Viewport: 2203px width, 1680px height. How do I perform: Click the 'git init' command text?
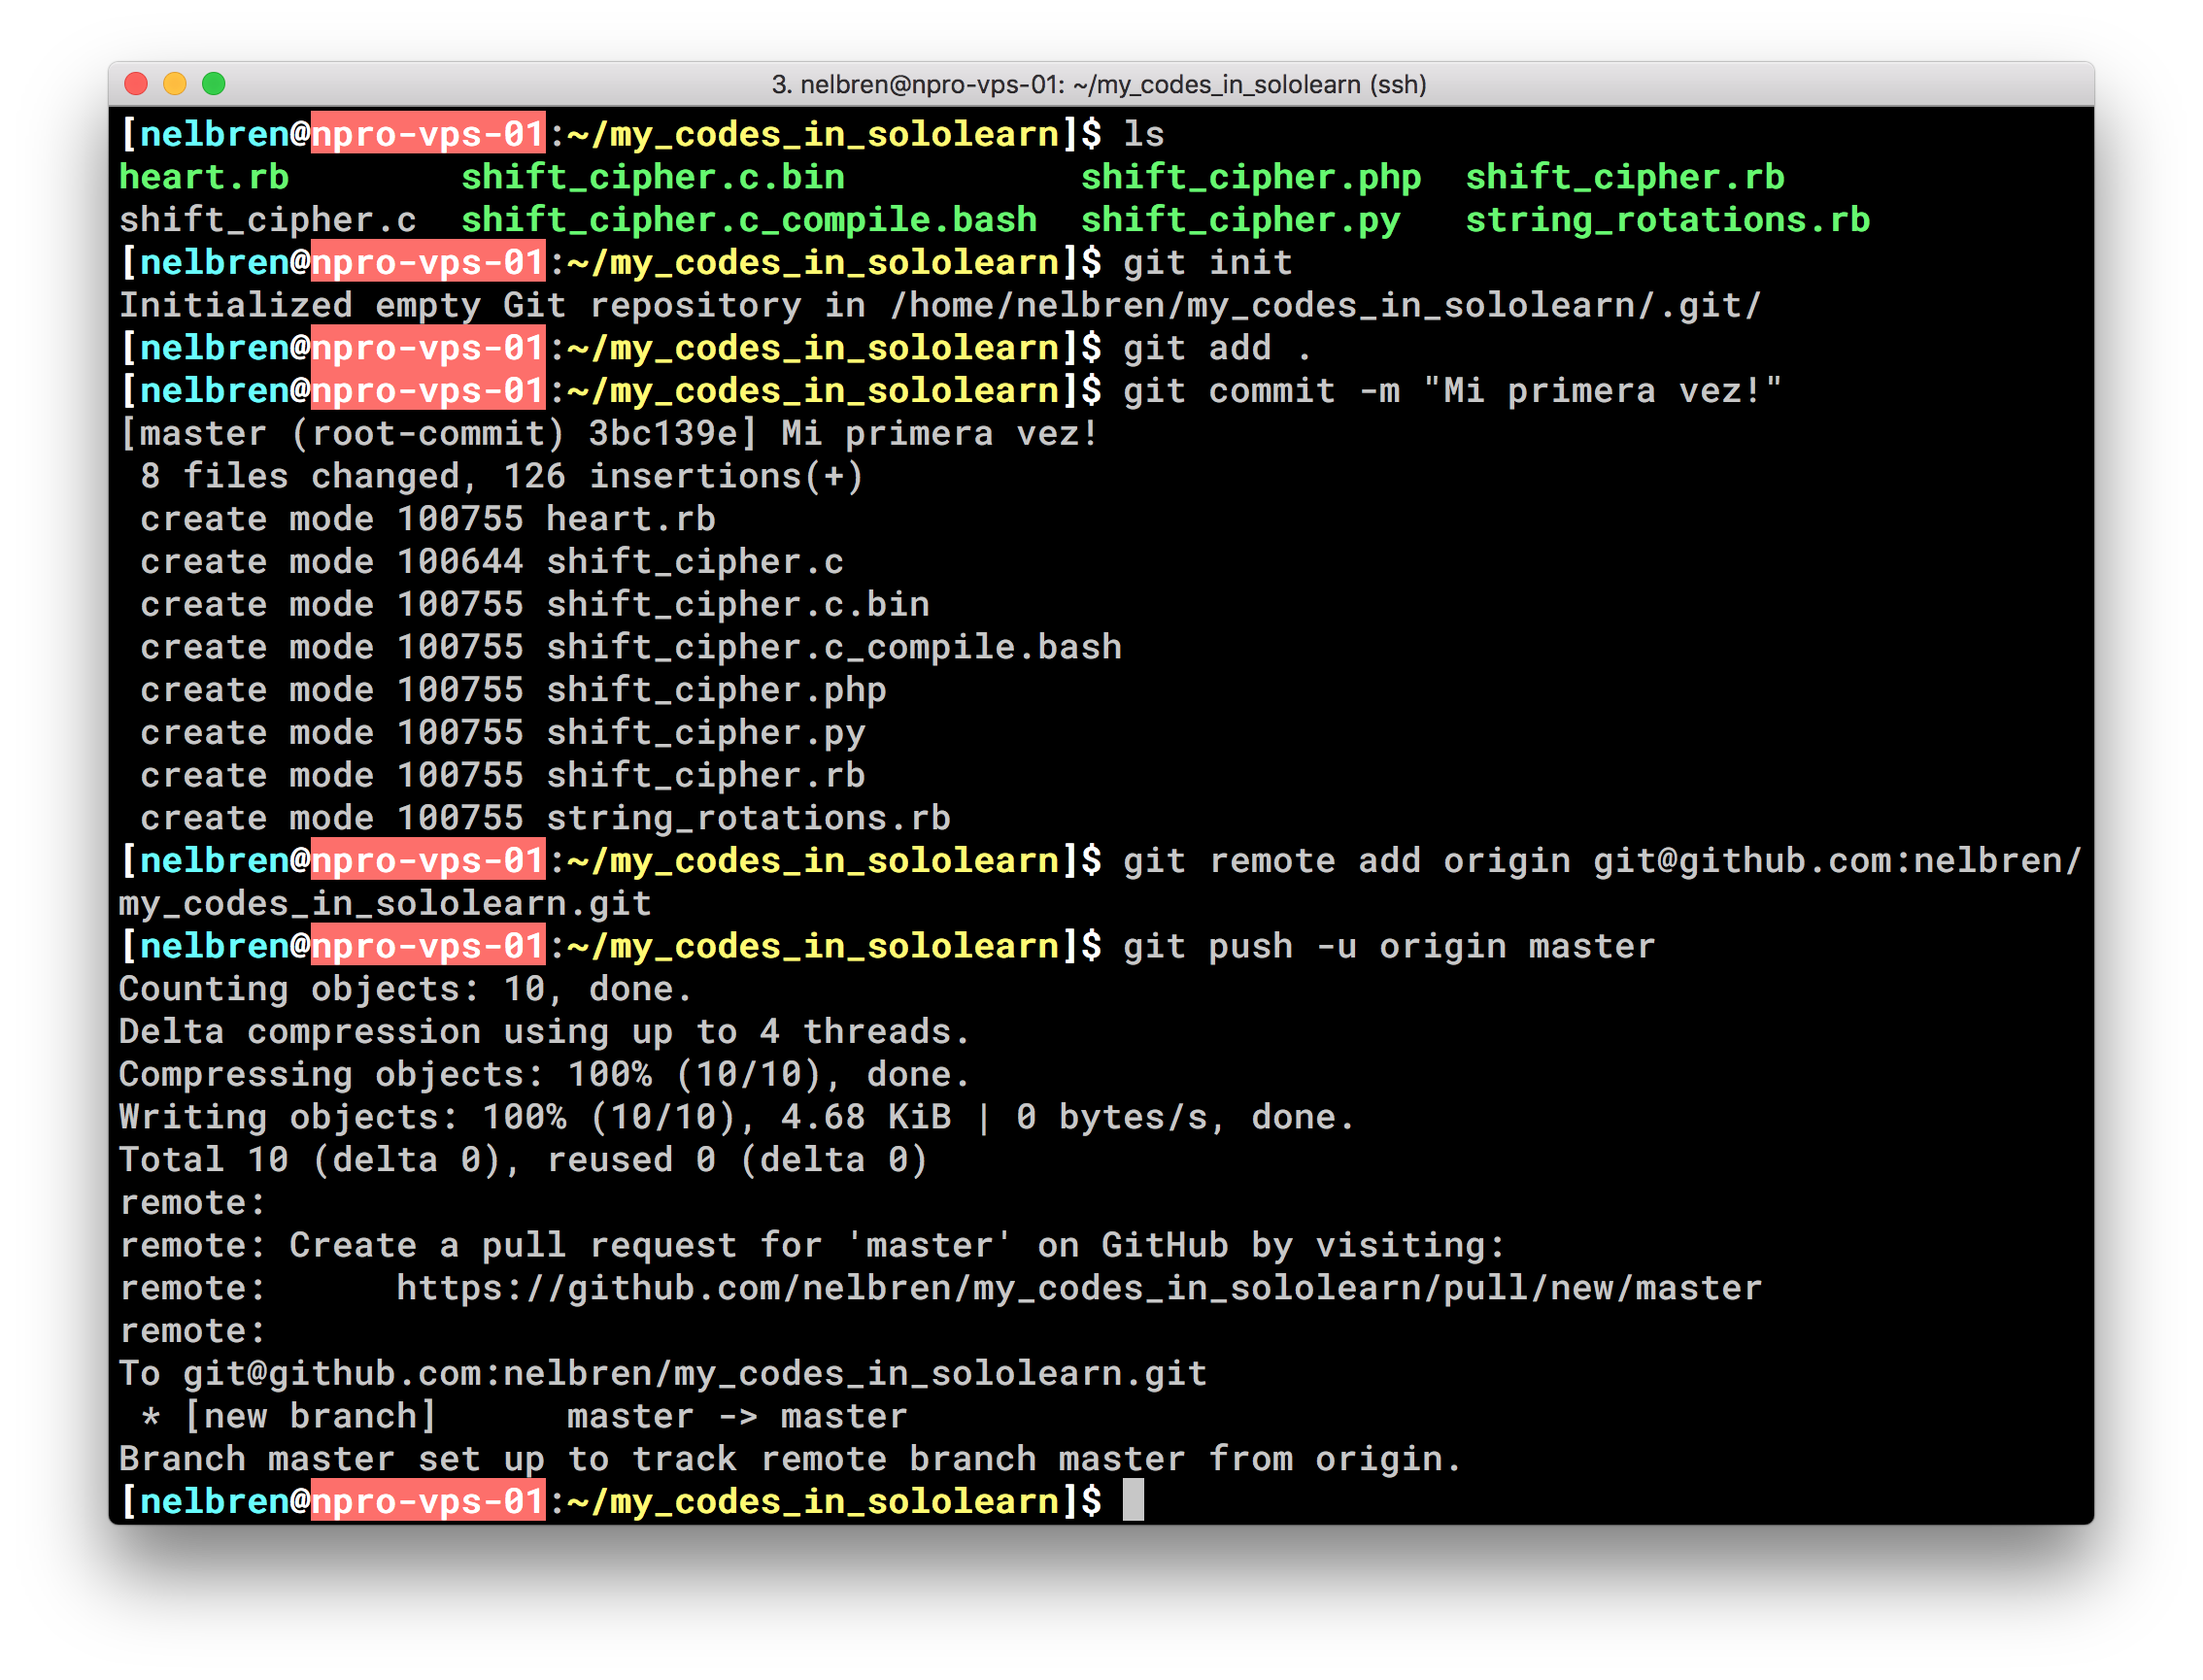(1207, 263)
